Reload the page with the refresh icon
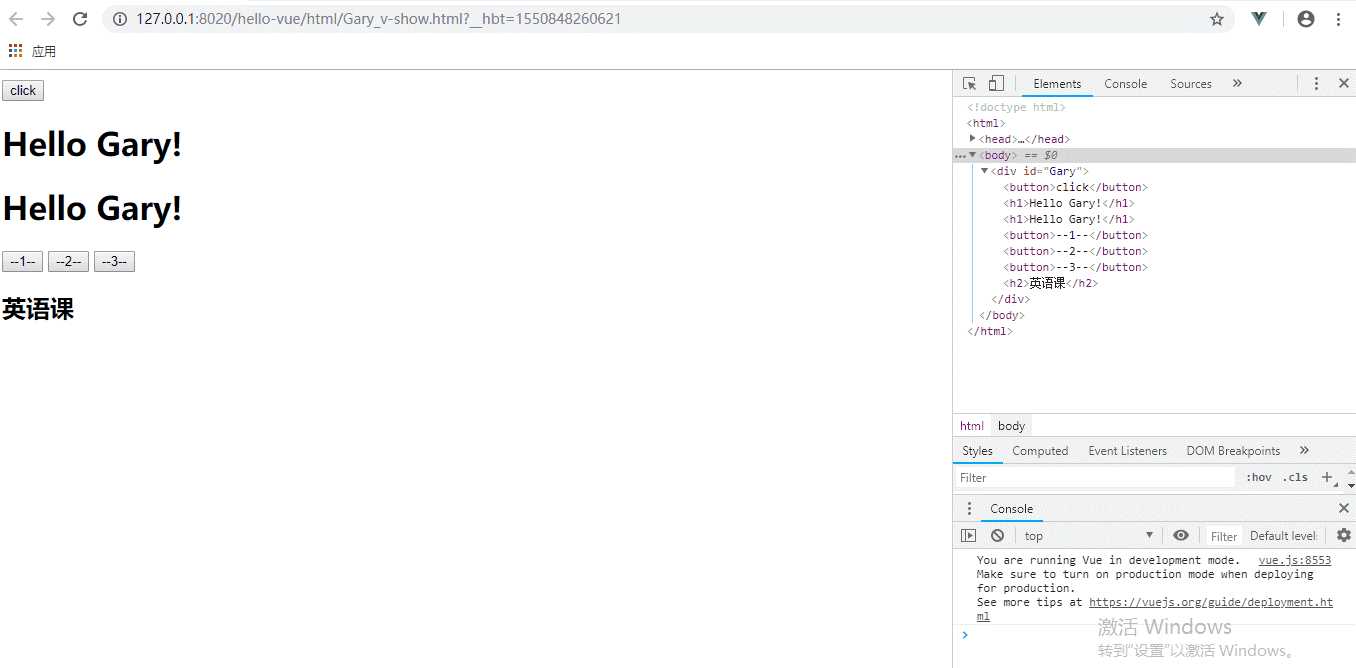Image resolution: width=1356 pixels, height=668 pixels. pyautogui.click(x=80, y=19)
